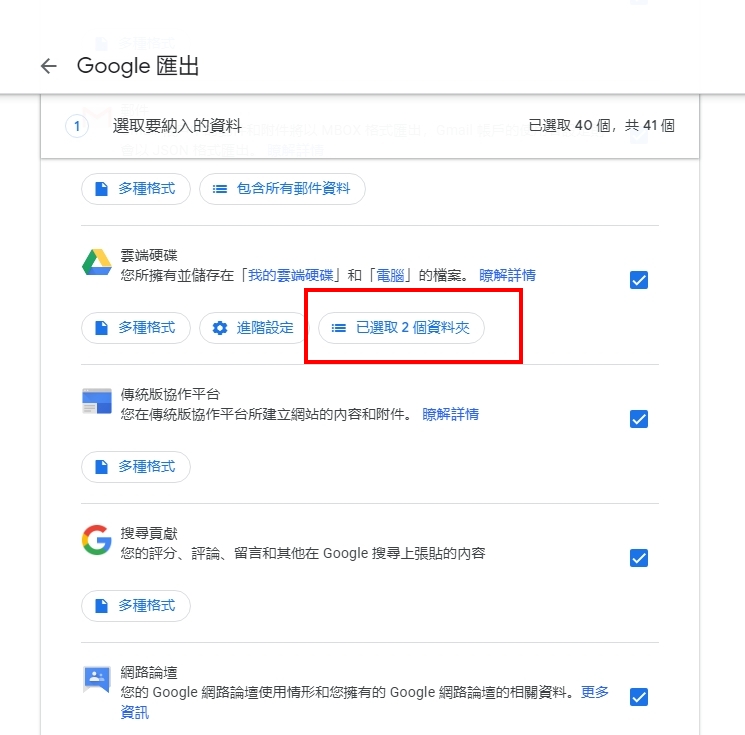Click the 網路論壇 Groups icon

97,679
